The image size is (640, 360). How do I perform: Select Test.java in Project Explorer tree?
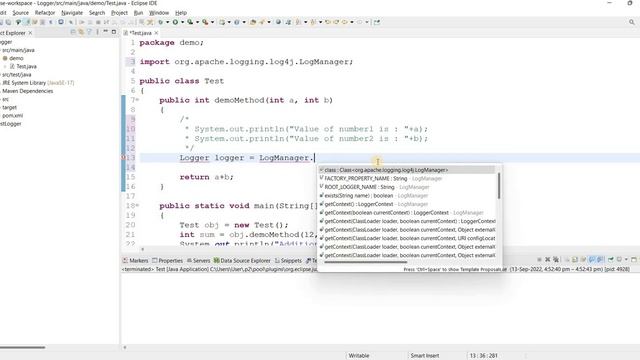23,66
